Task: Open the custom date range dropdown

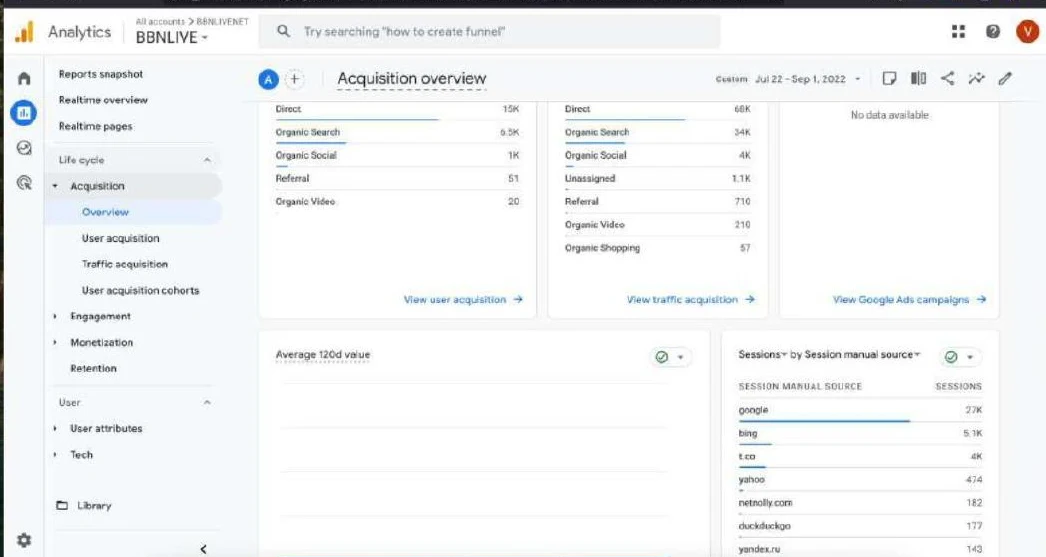Action: pos(789,79)
